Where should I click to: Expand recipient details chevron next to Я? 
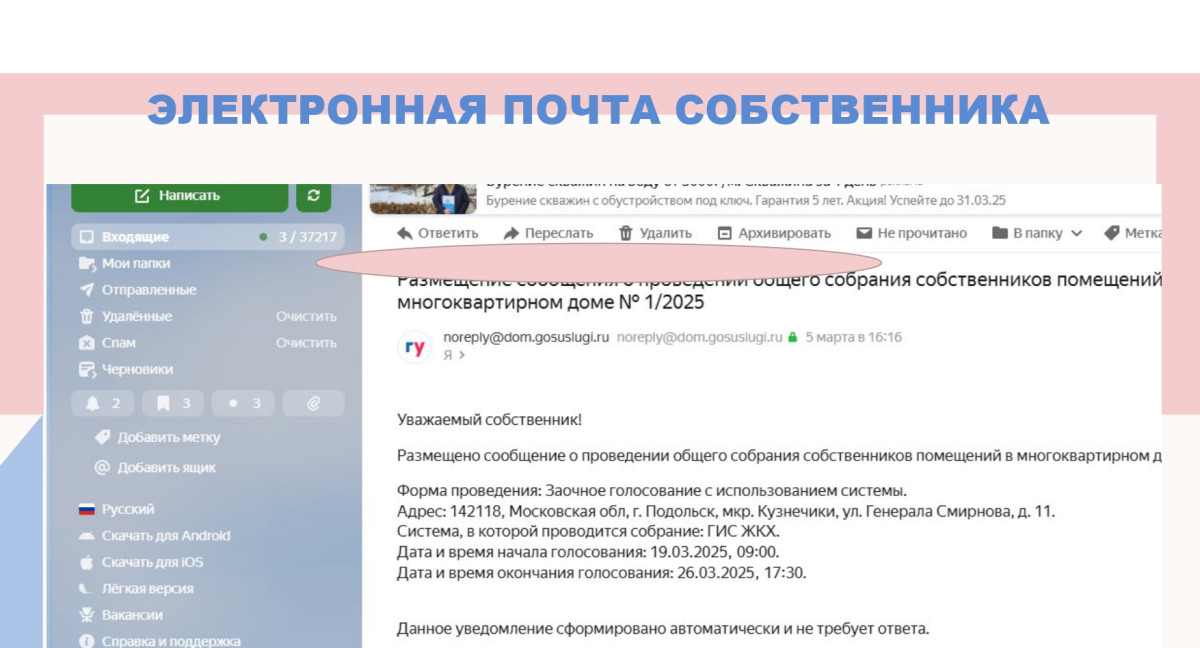point(461,355)
